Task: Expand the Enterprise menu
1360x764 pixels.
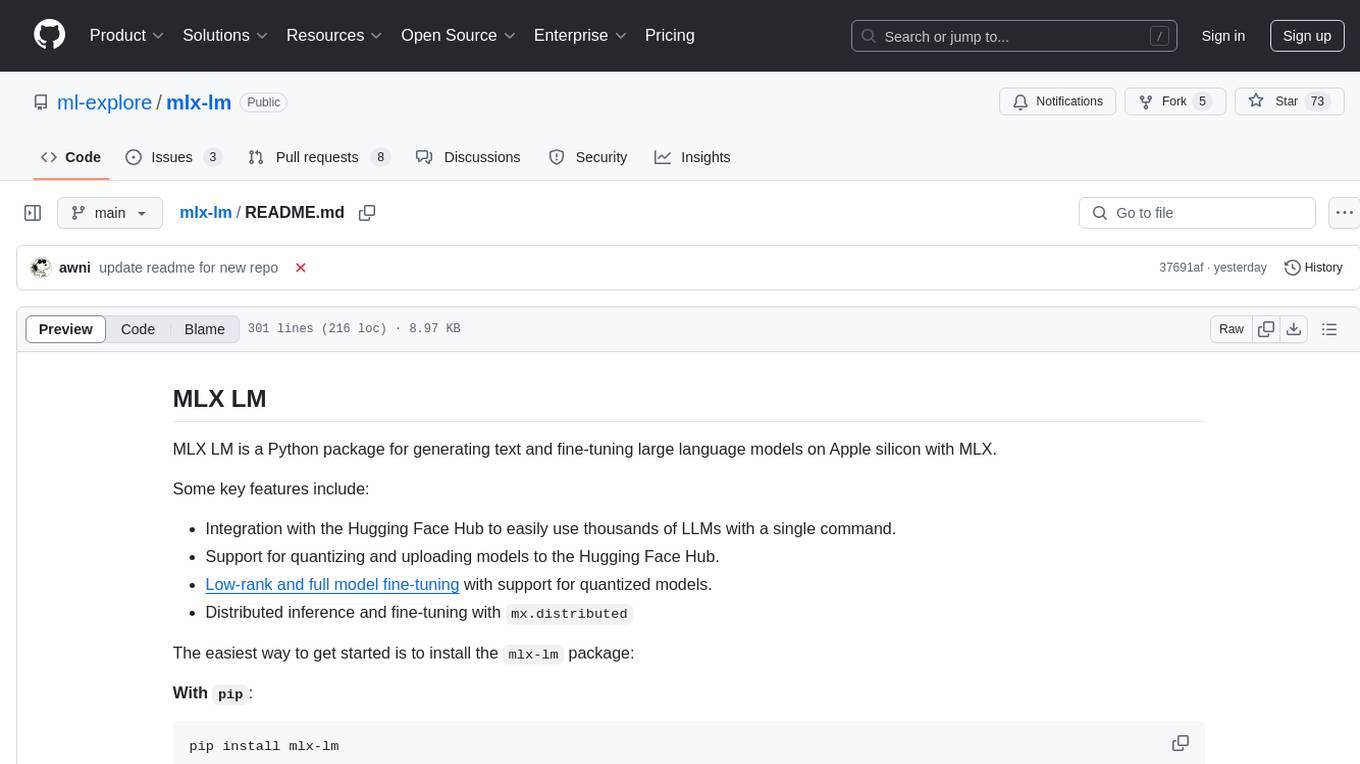Action: [580, 35]
